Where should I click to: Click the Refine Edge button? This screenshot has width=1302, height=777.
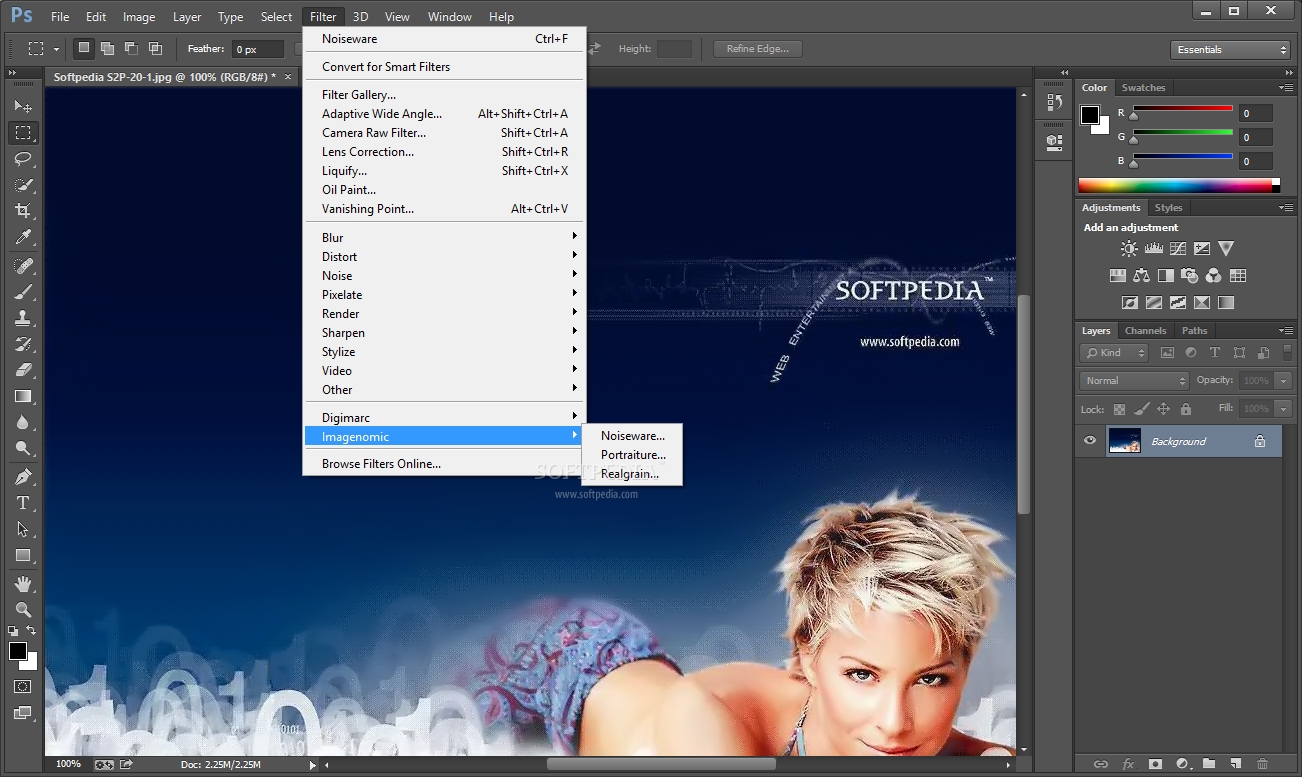click(757, 49)
